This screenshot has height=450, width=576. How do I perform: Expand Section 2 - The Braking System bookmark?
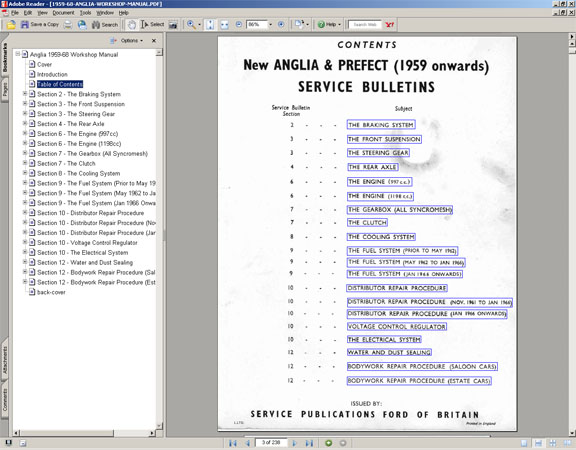click(25, 94)
